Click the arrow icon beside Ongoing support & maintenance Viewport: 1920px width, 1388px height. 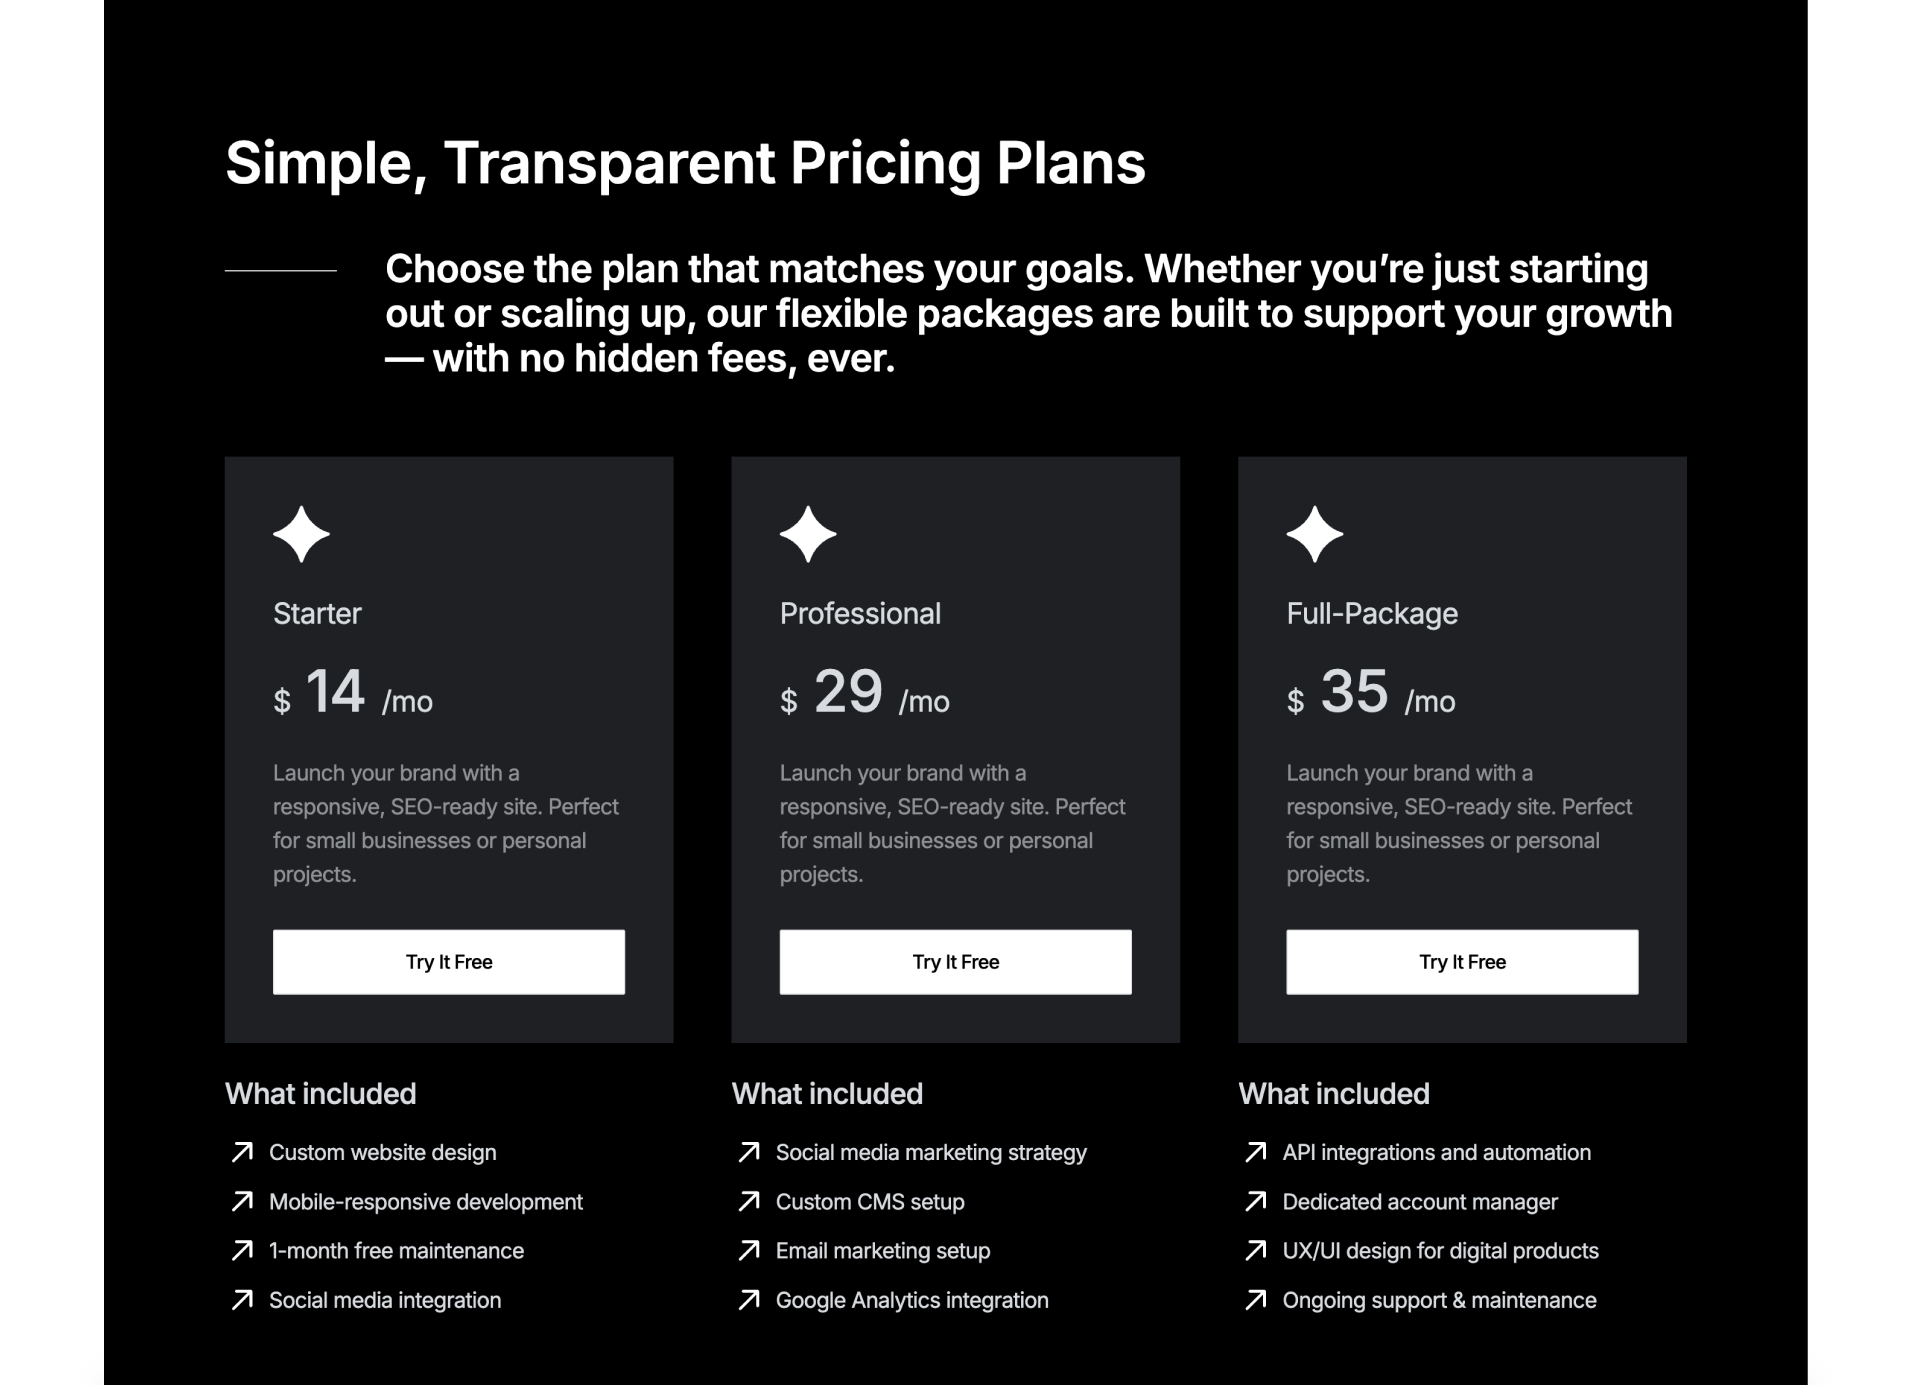click(x=1254, y=1300)
